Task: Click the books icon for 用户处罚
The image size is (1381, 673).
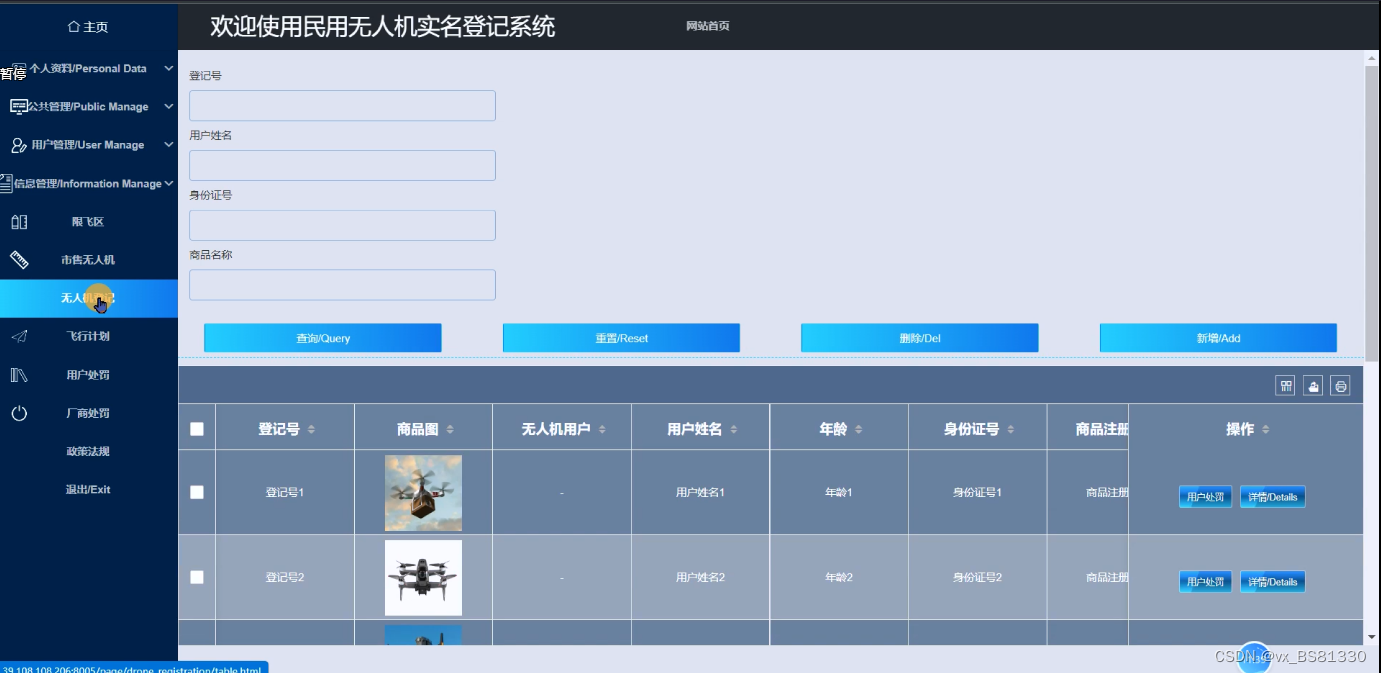Action: pos(19,375)
